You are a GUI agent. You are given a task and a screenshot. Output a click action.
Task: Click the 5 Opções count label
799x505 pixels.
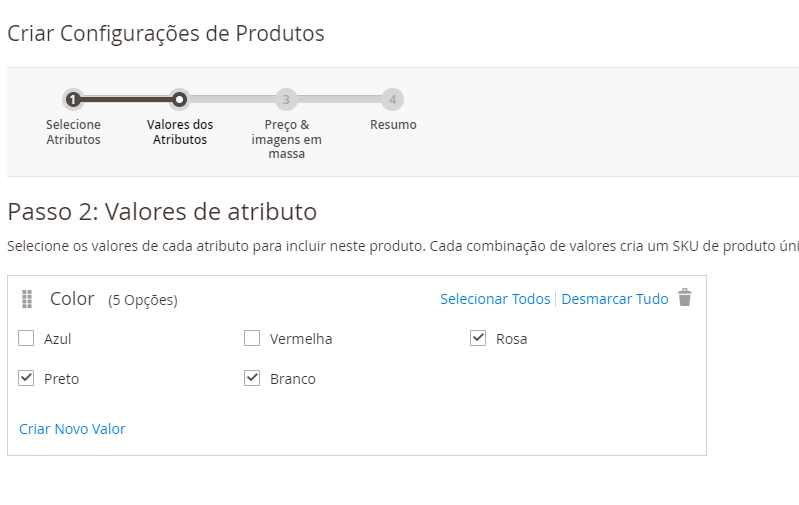(x=143, y=300)
